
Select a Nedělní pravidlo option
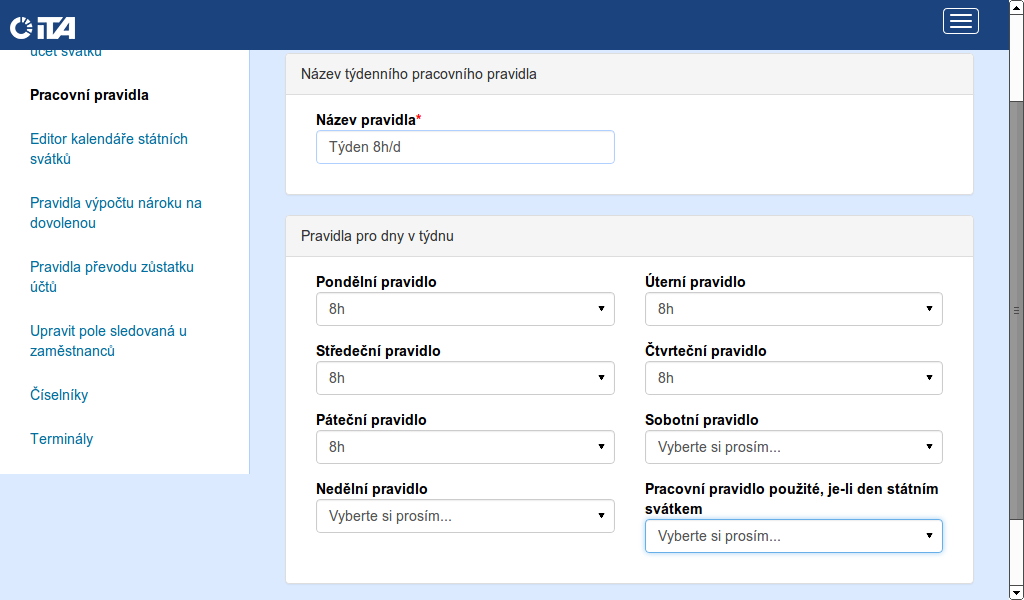[x=465, y=516]
